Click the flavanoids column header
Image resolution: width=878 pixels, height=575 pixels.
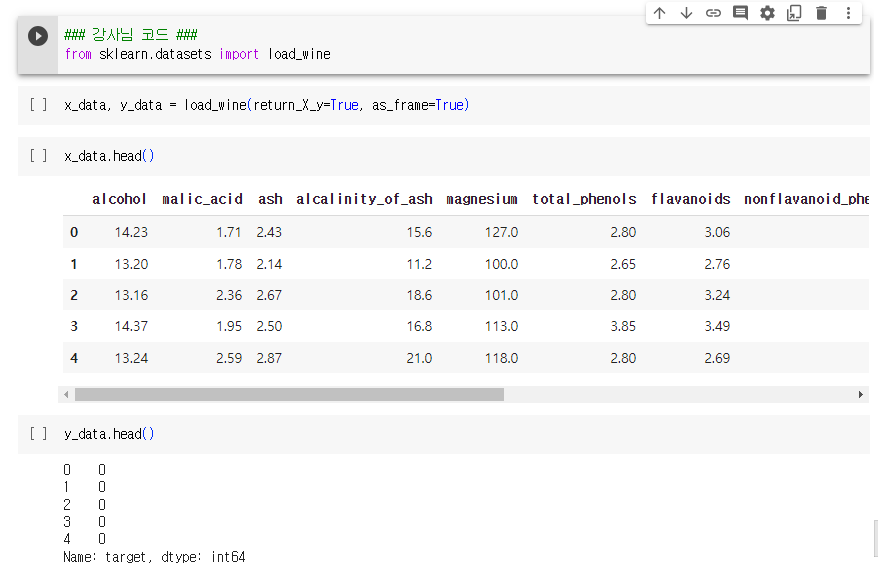690,199
